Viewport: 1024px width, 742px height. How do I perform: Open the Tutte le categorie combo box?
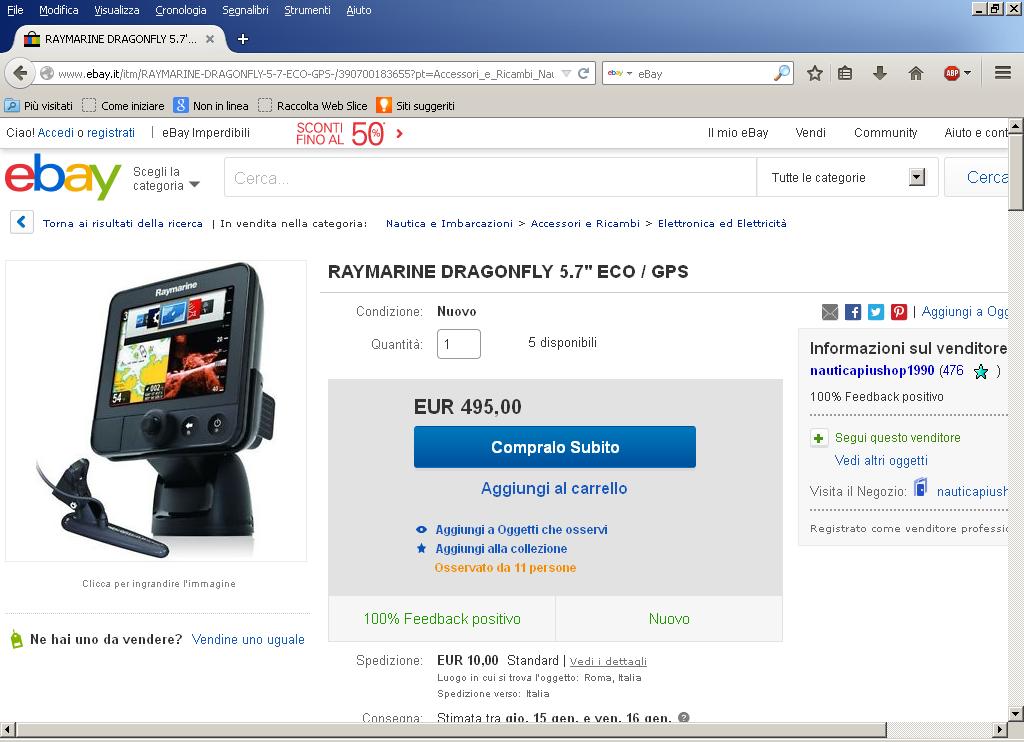tap(848, 177)
